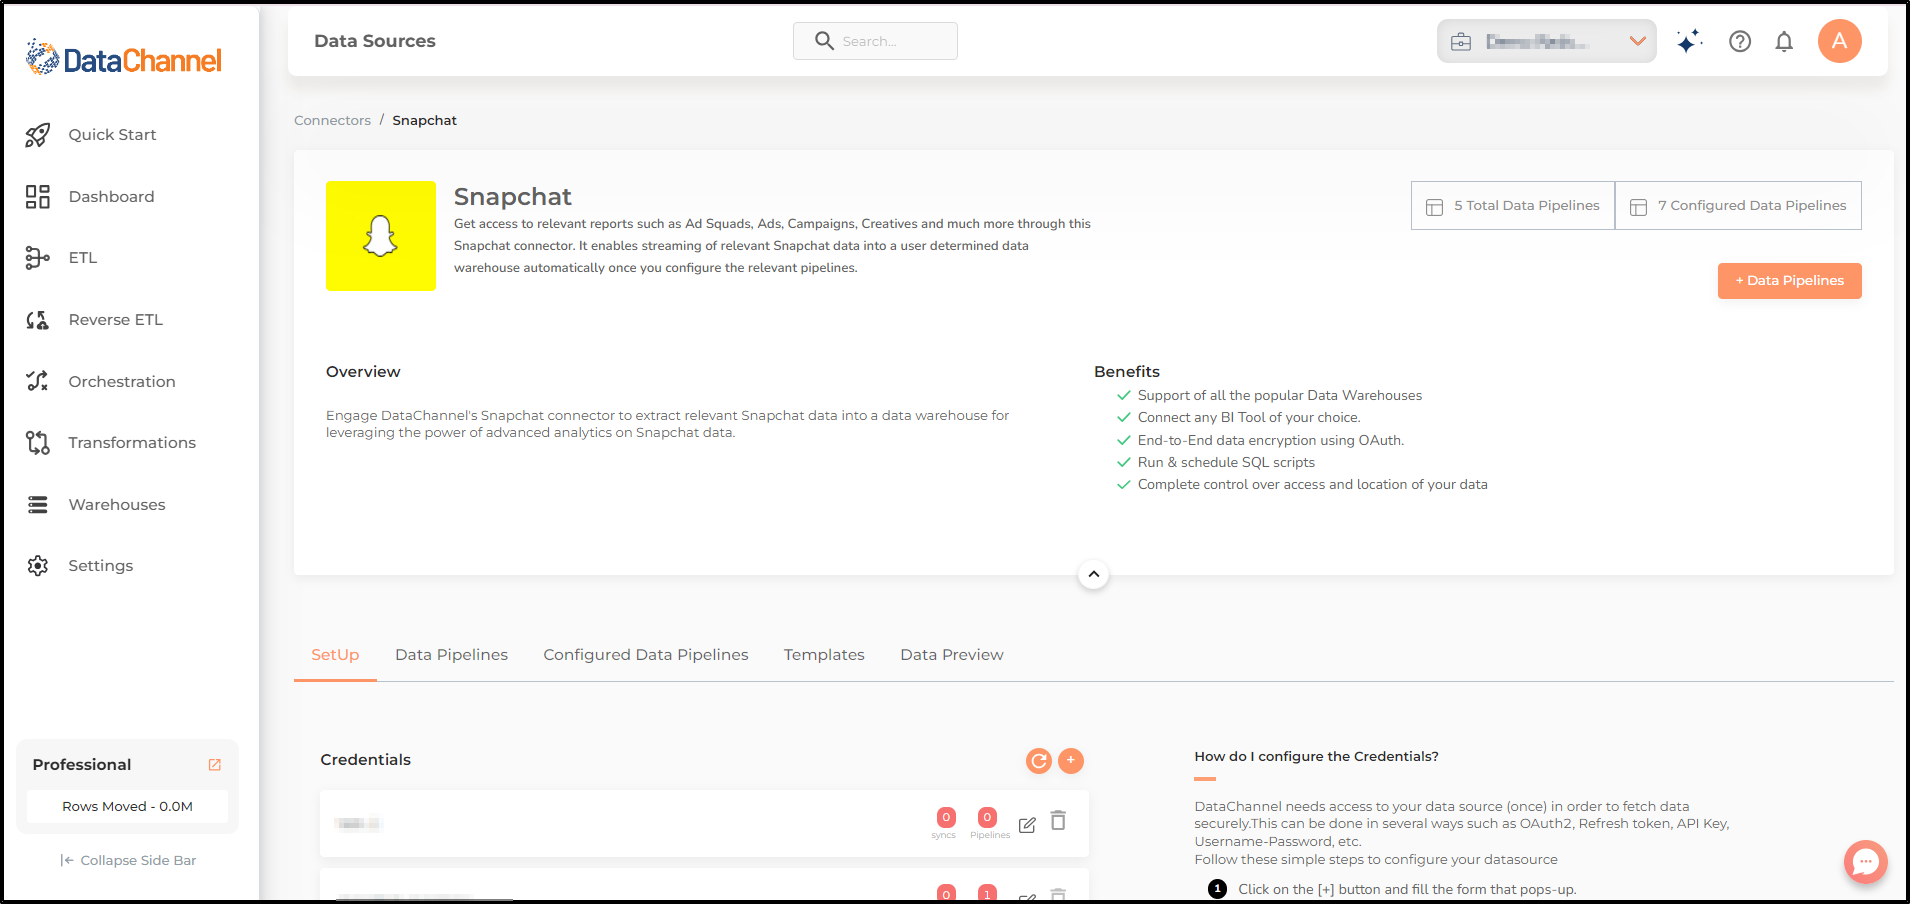
Task: Open the AI sparkle assistant icon
Action: coord(1689,41)
